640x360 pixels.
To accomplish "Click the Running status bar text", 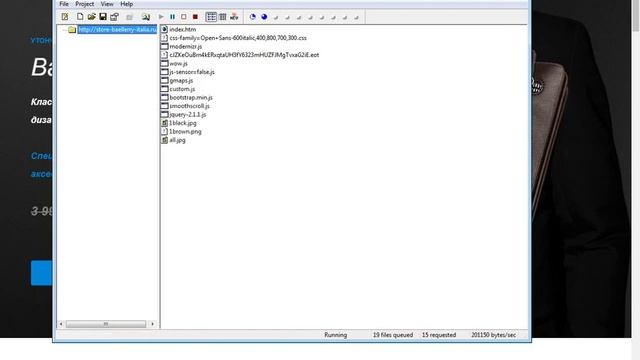I will (x=336, y=335).
